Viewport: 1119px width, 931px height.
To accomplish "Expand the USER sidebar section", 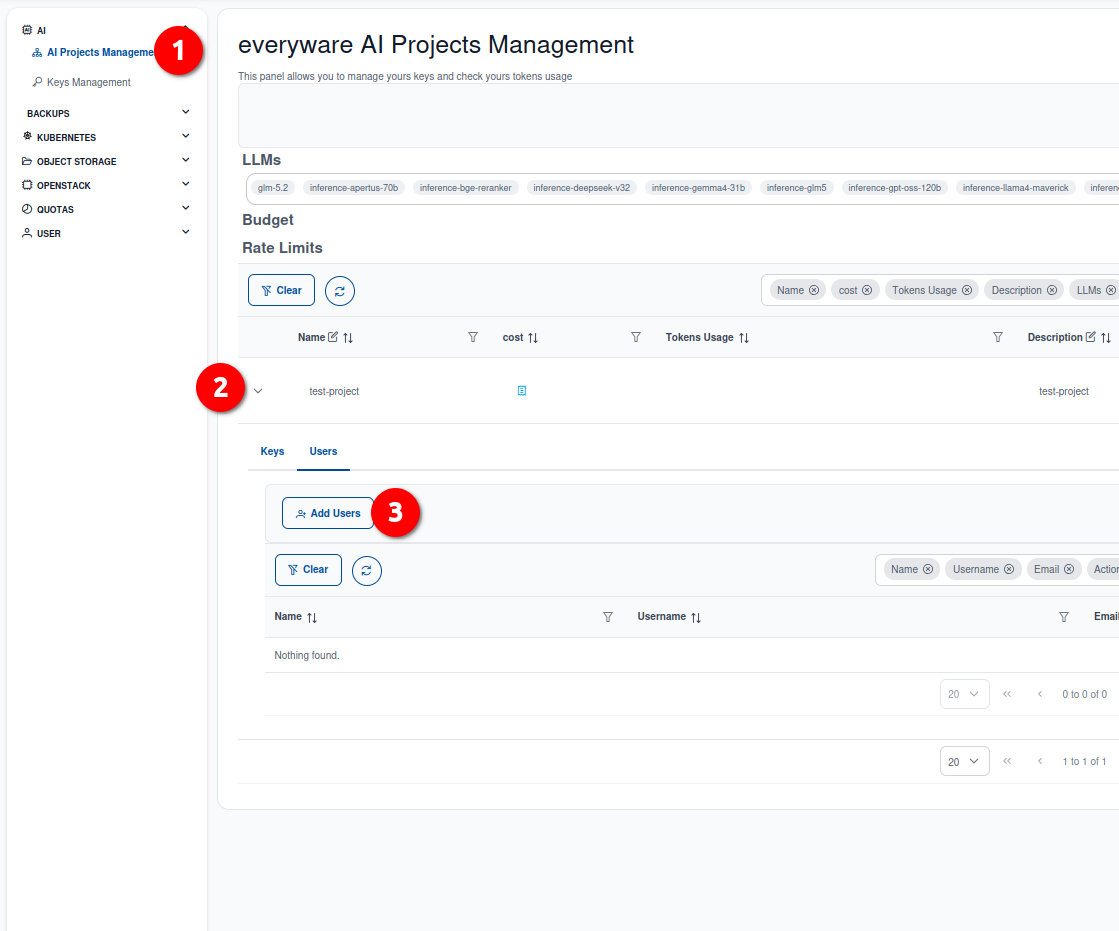I will click(106, 233).
